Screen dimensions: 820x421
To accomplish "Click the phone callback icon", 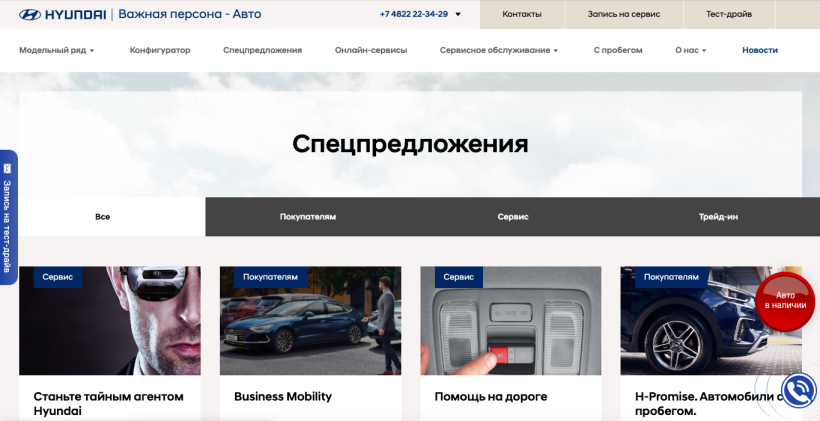I will [x=799, y=391].
